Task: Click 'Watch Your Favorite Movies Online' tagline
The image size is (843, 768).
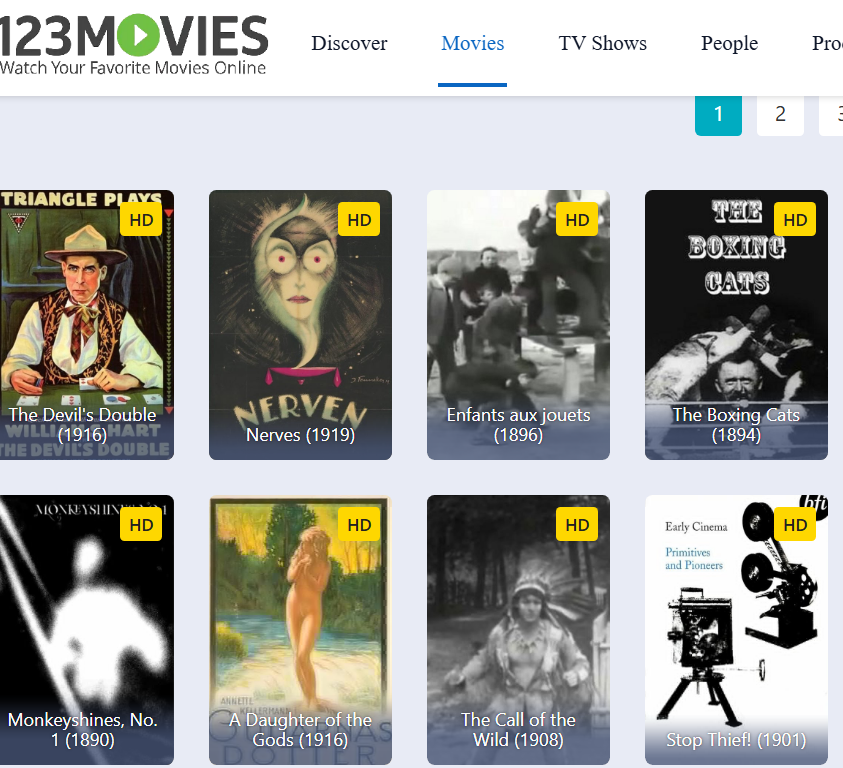Action: [133, 68]
